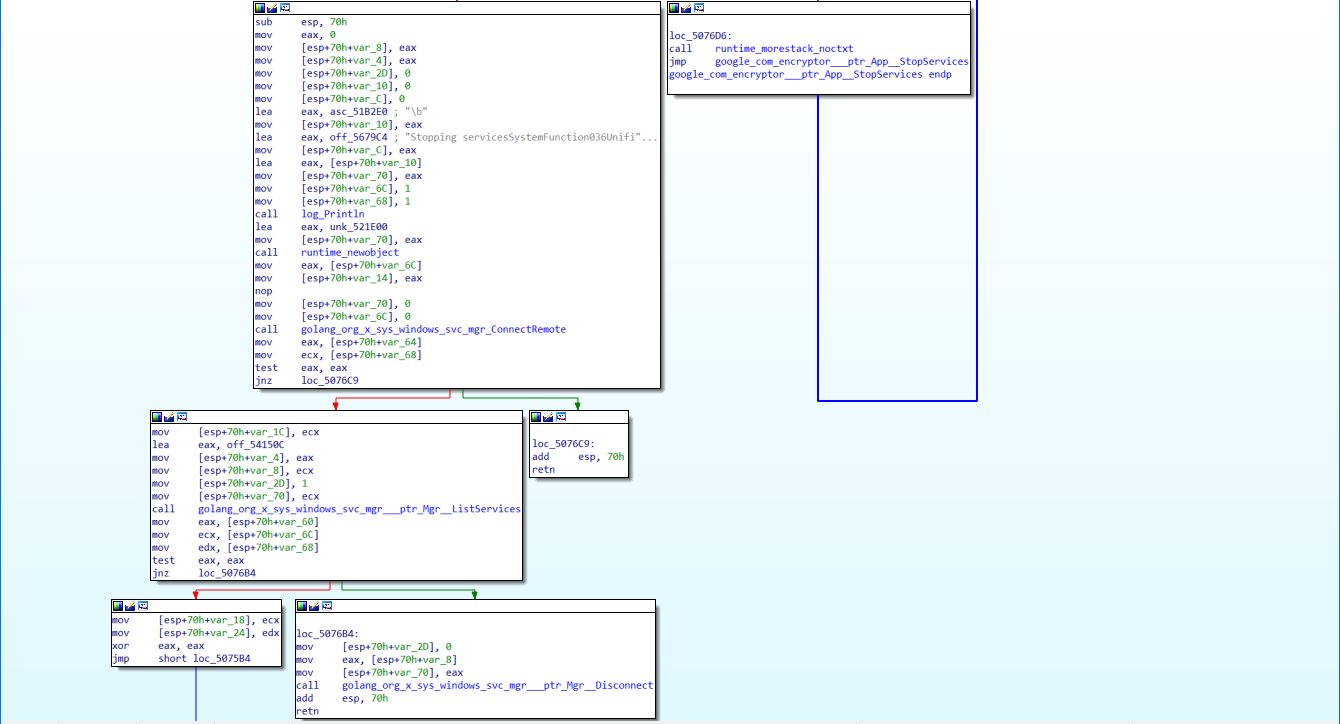Follow svc_mgr_ConnectRemote call target
Screen dimensions: 1340x724
[x=433, y=329]
